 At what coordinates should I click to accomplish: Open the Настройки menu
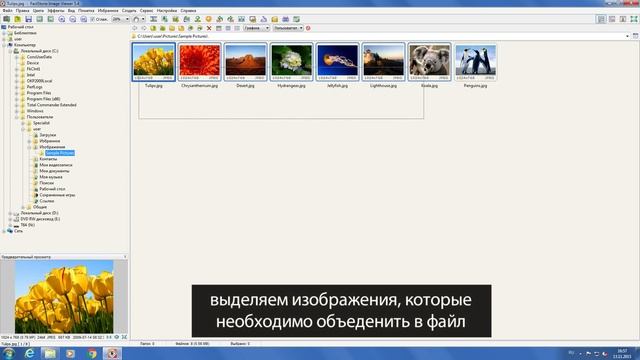click(x=167, y=11)
